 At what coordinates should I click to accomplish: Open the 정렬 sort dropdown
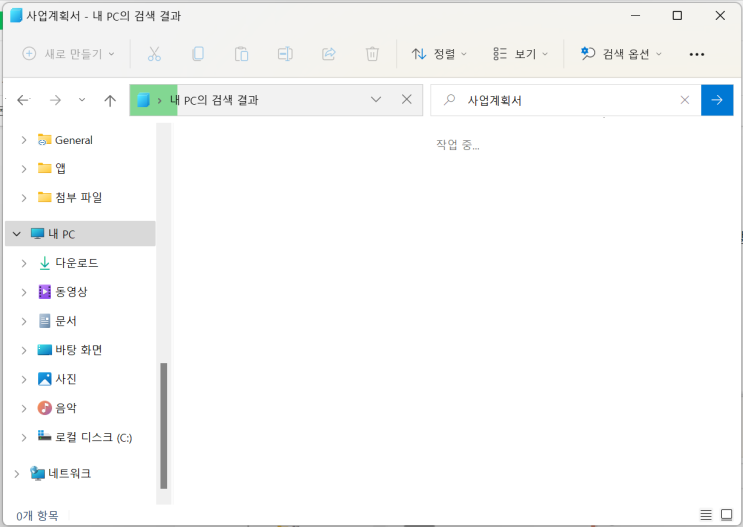pos(439,54)
